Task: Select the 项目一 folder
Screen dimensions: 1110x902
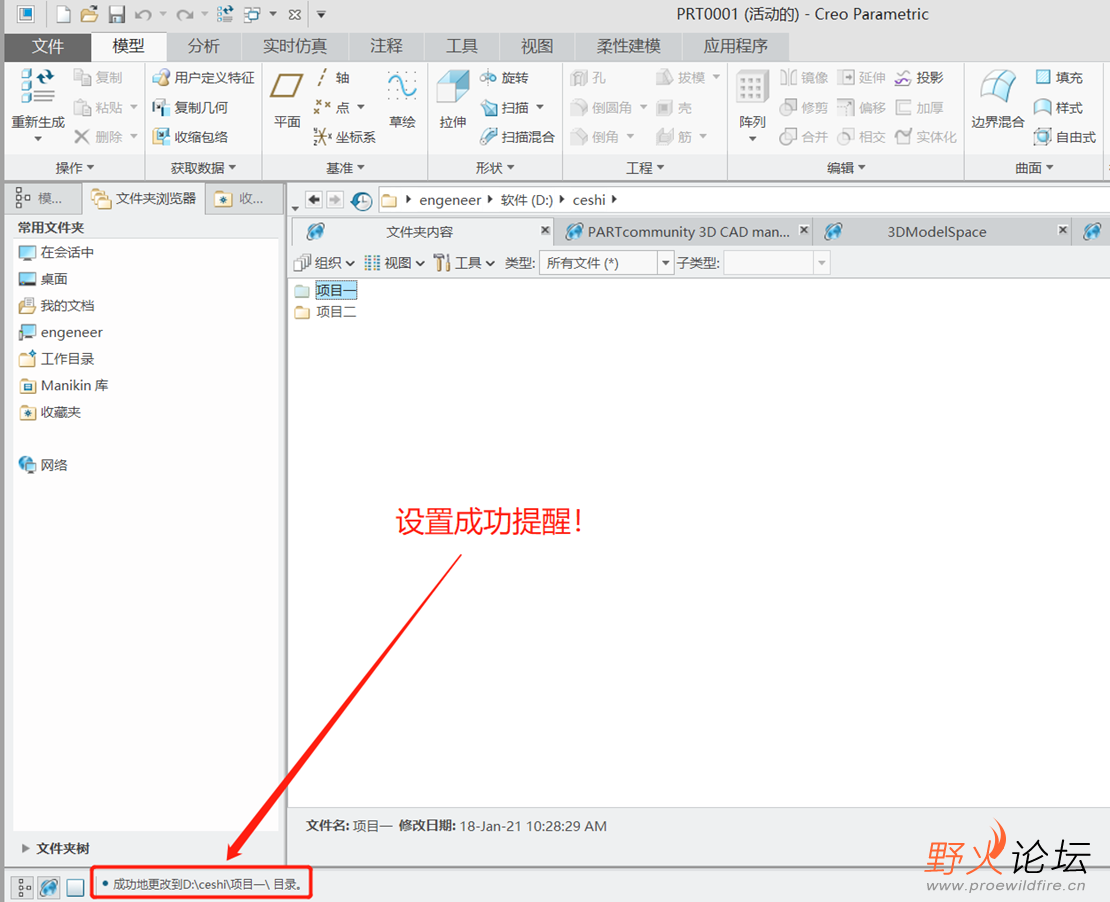Action: click(x=326, y=290)
